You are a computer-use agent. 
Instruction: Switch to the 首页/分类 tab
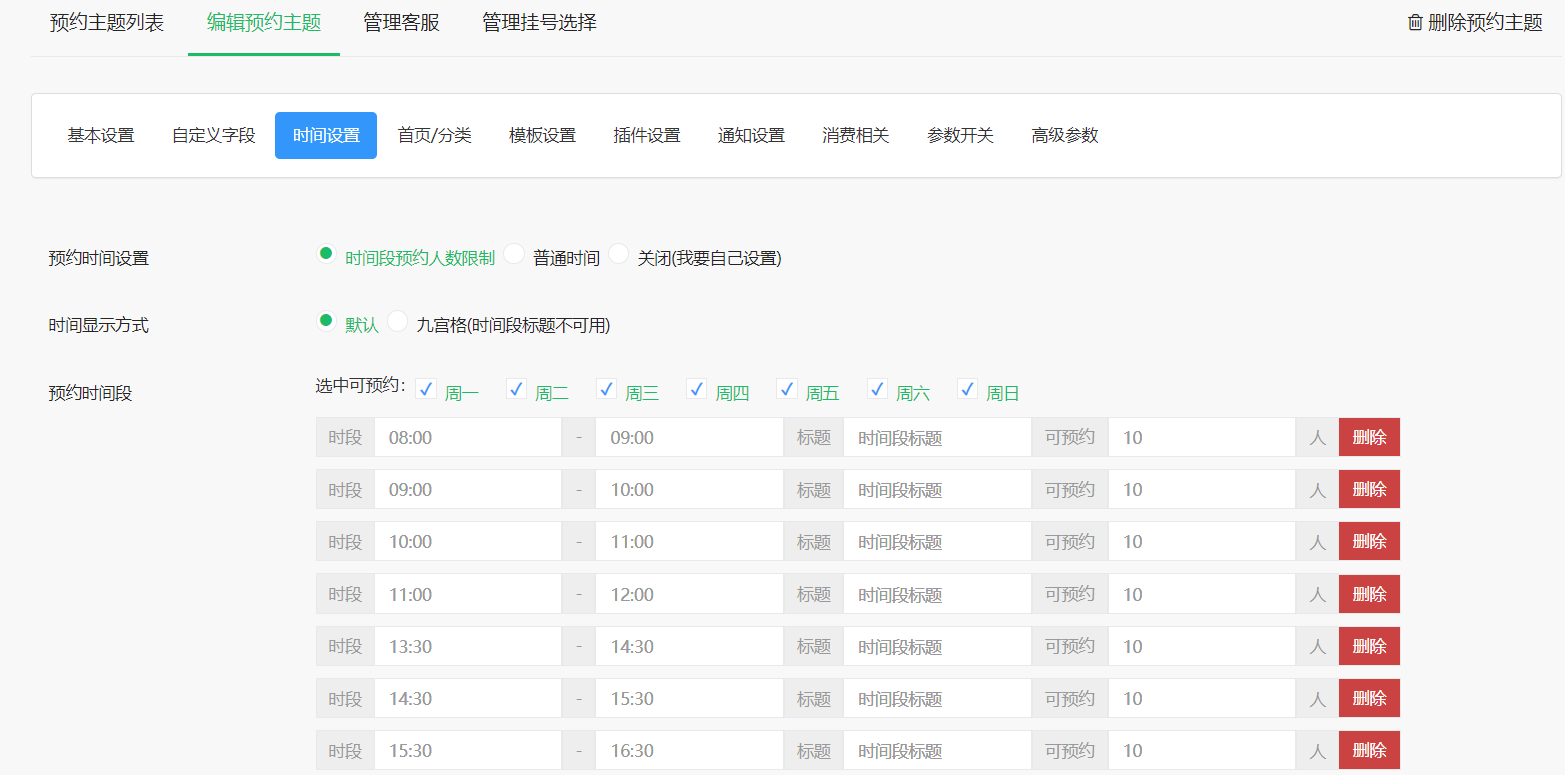[x=434, y=135]
